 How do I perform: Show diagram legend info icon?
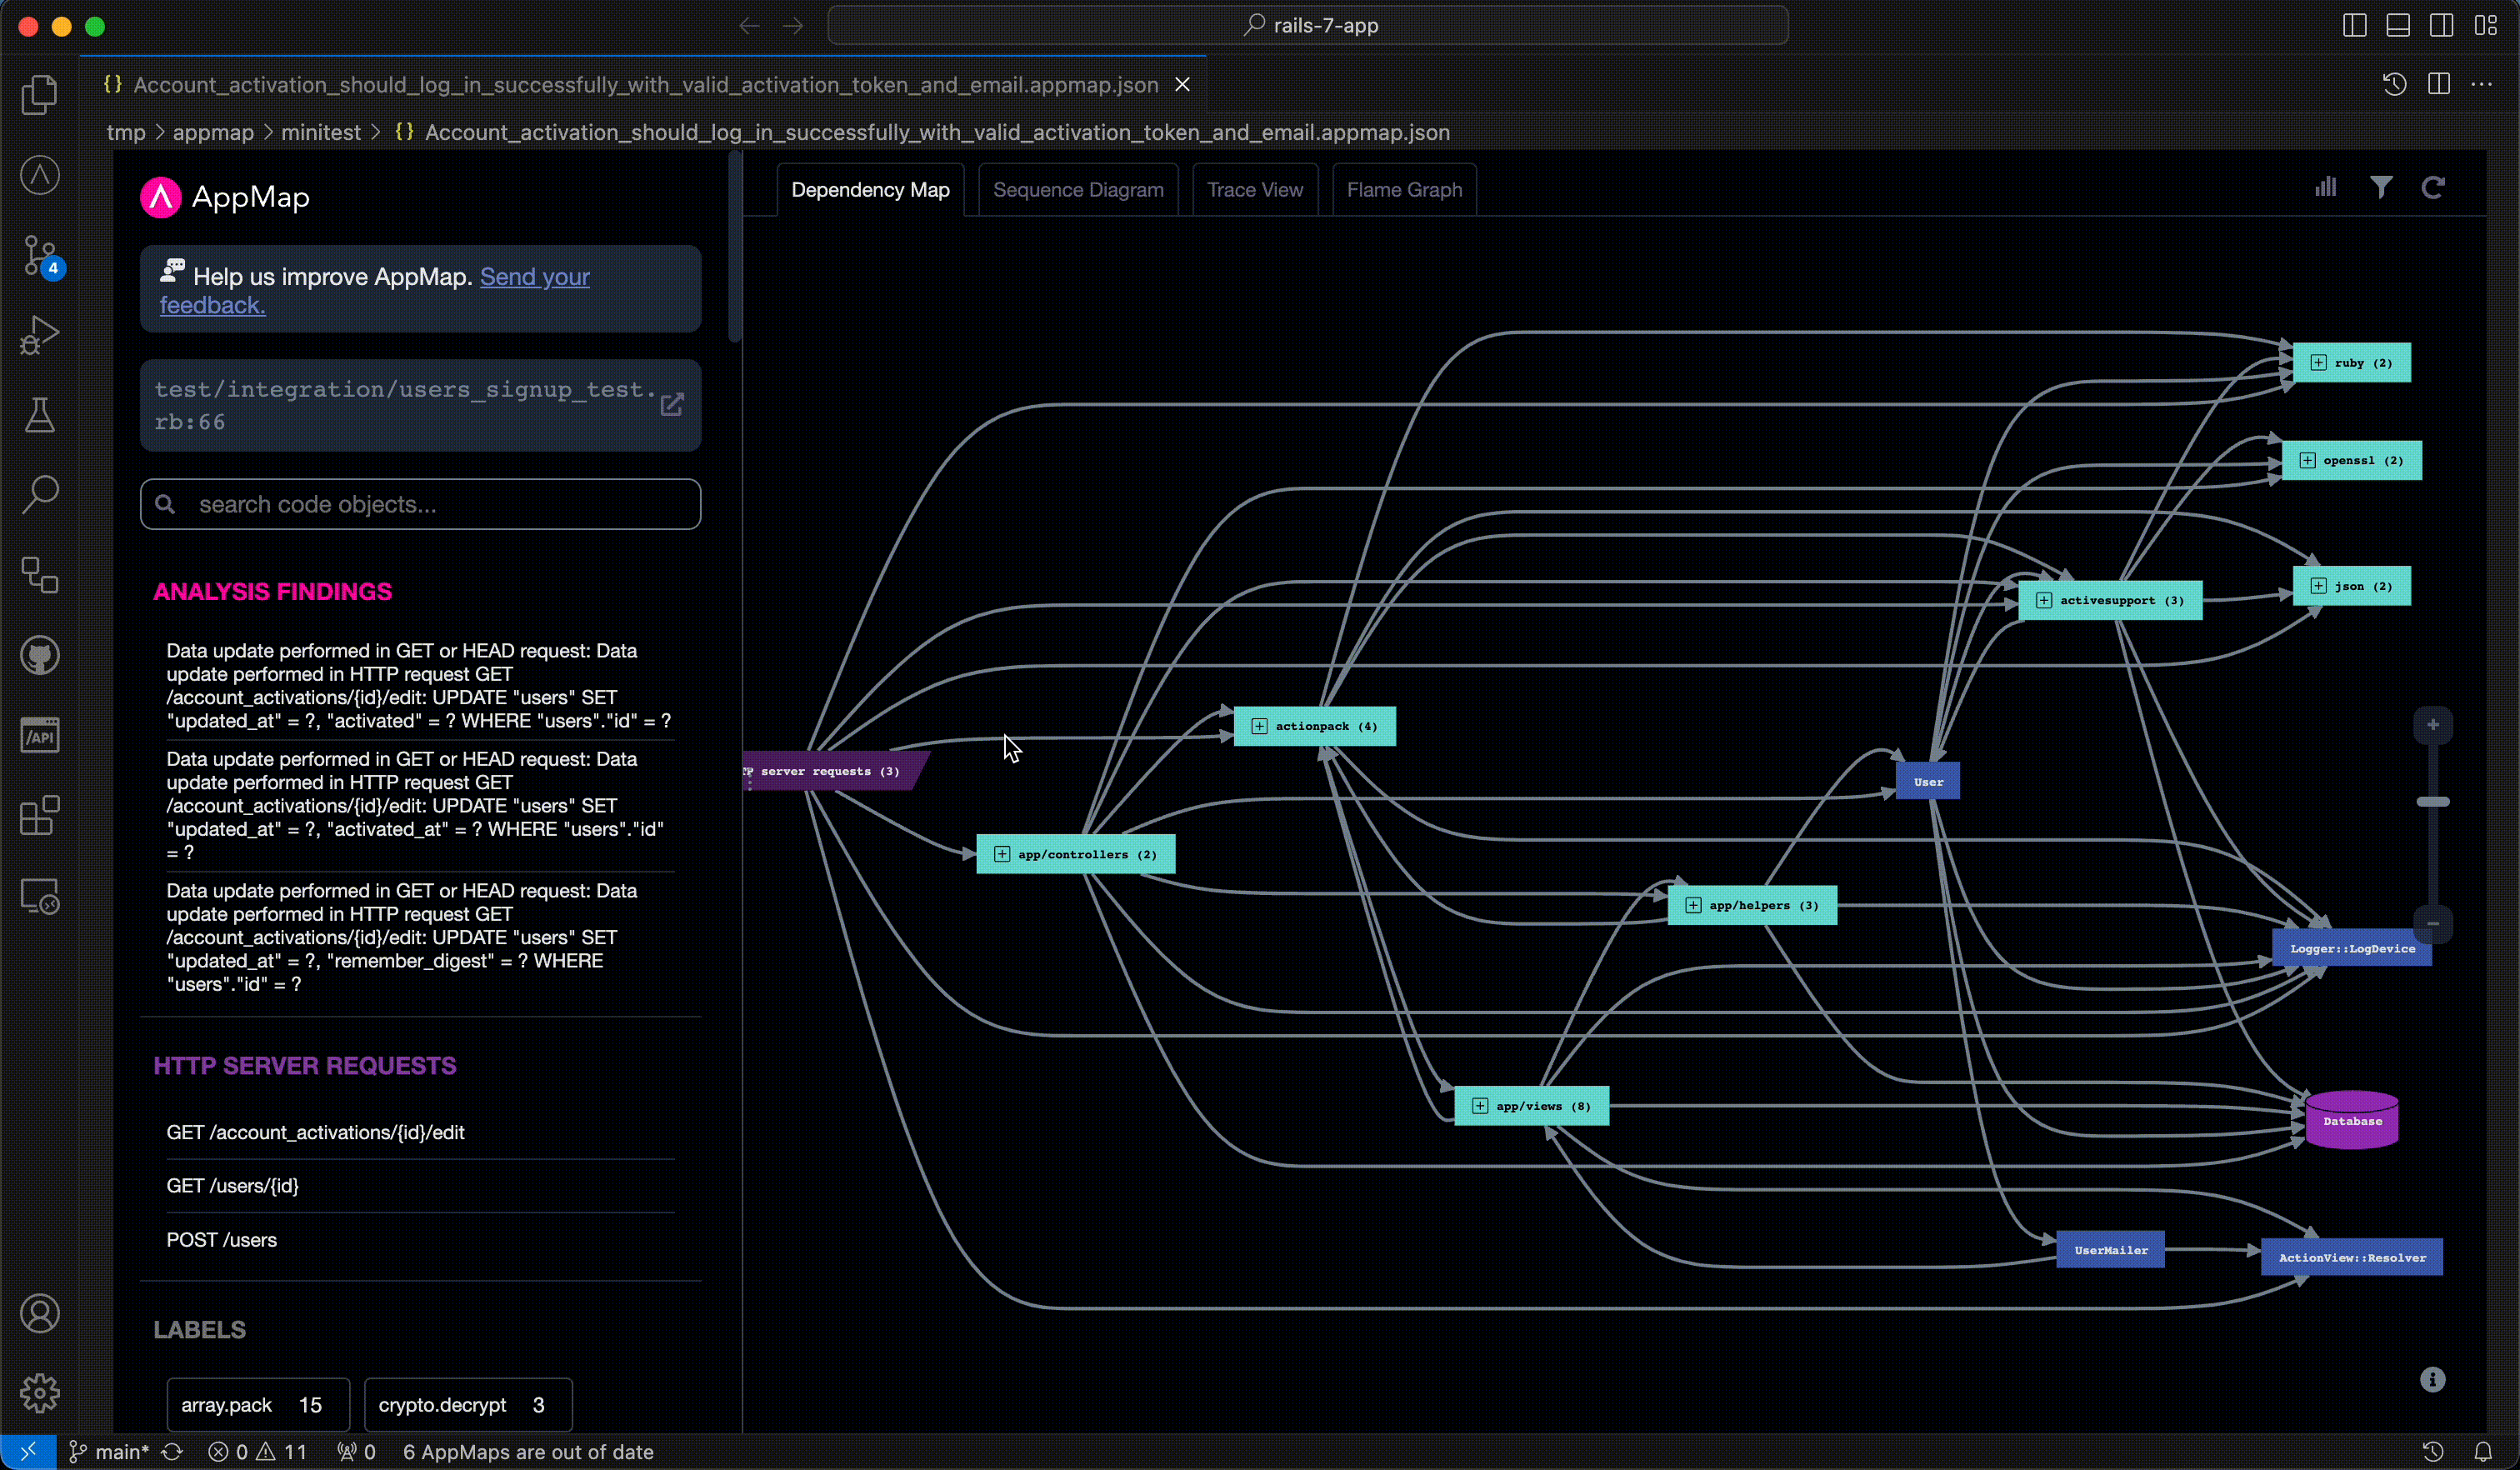(2433, 1380)
